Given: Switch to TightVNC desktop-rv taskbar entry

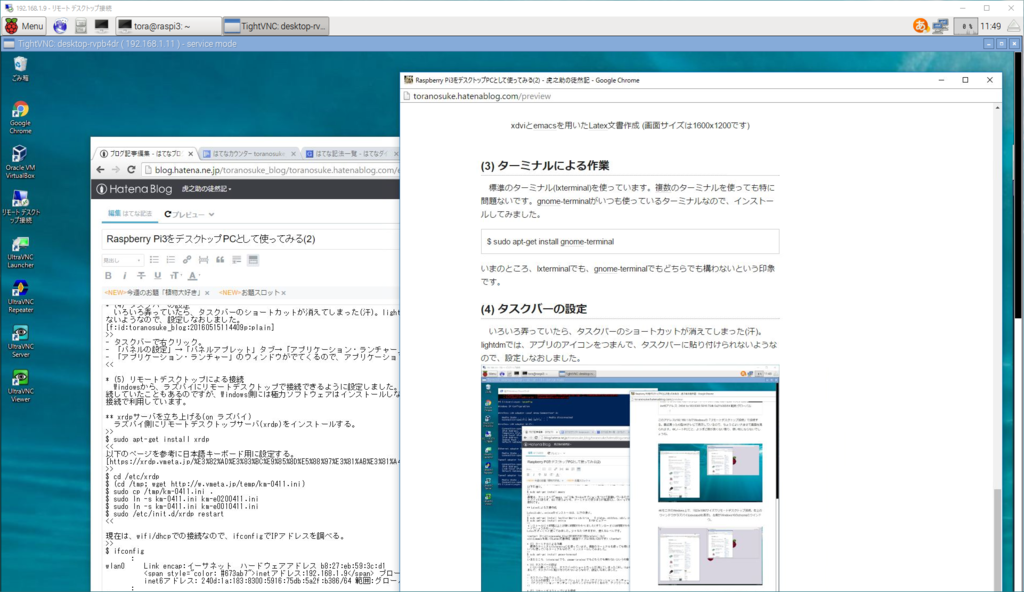Looking at the screenshot, I should click(275, 26).
